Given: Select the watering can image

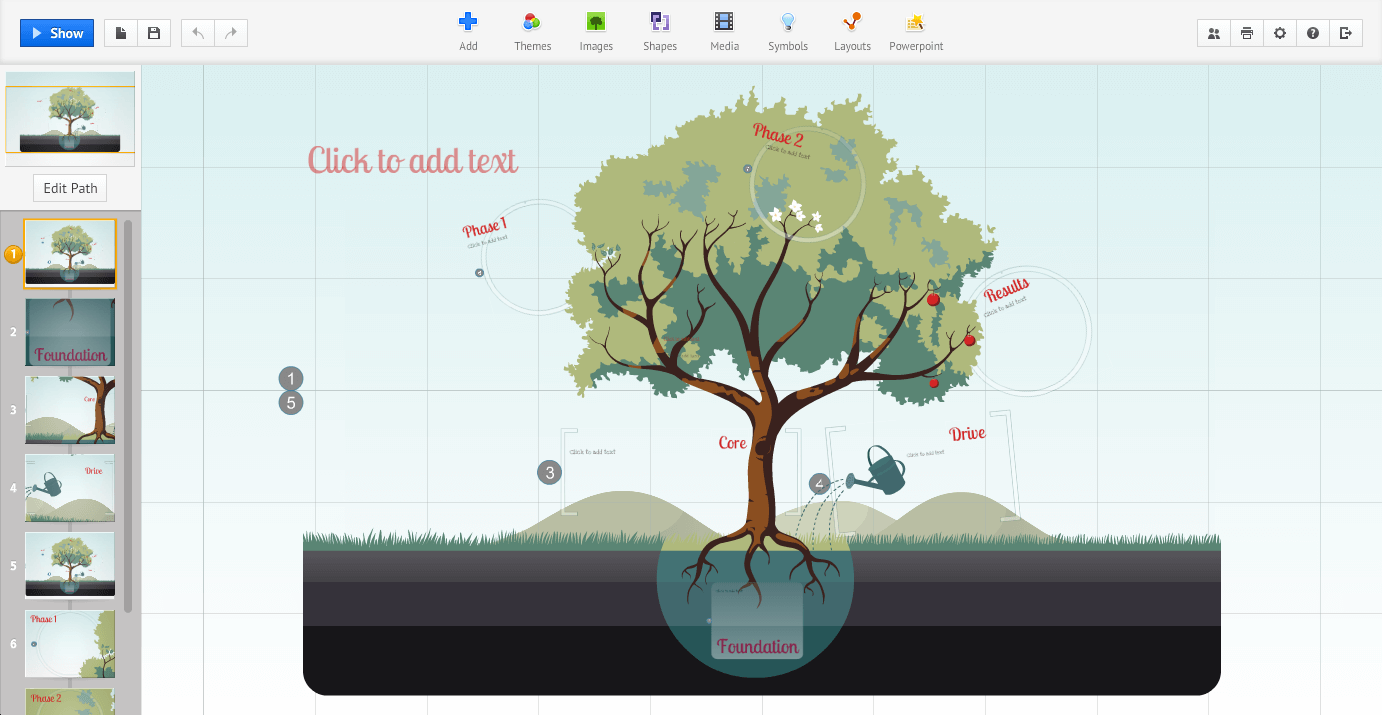Looking at the screenshot, I should tap(879, 470).
